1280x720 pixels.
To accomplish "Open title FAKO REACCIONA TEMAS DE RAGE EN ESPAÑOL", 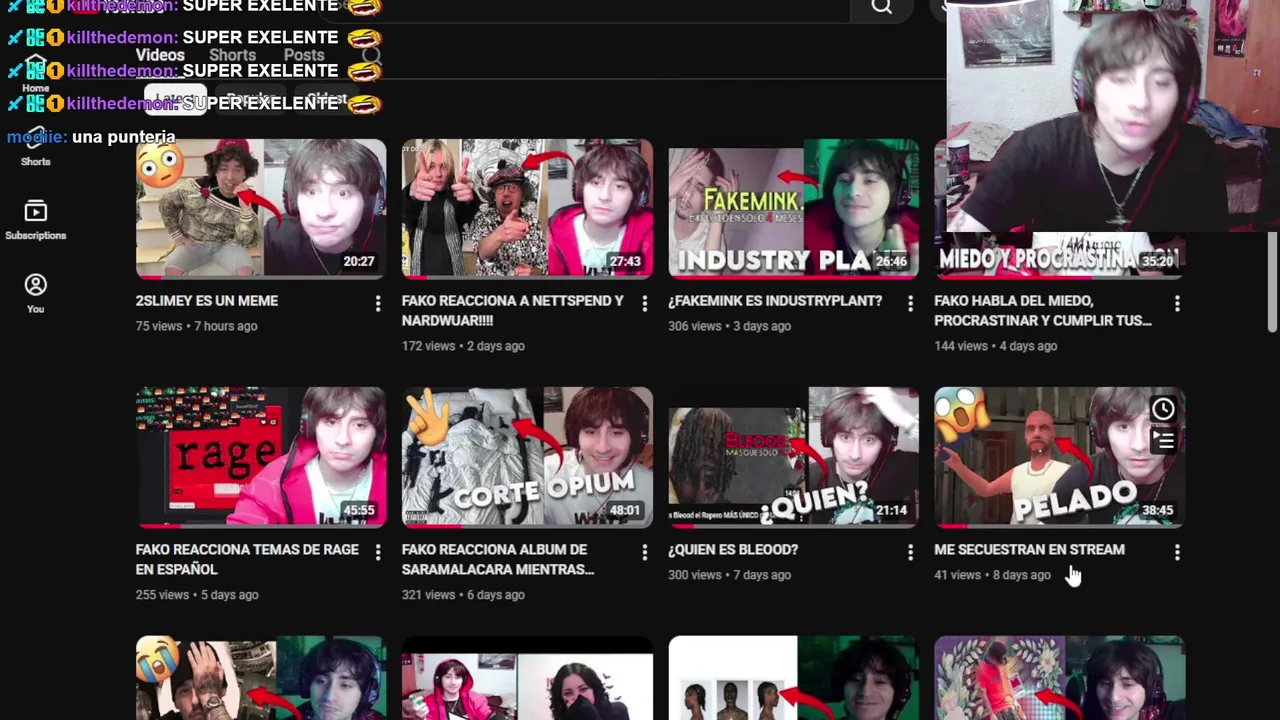I will (x=247, y=559).
